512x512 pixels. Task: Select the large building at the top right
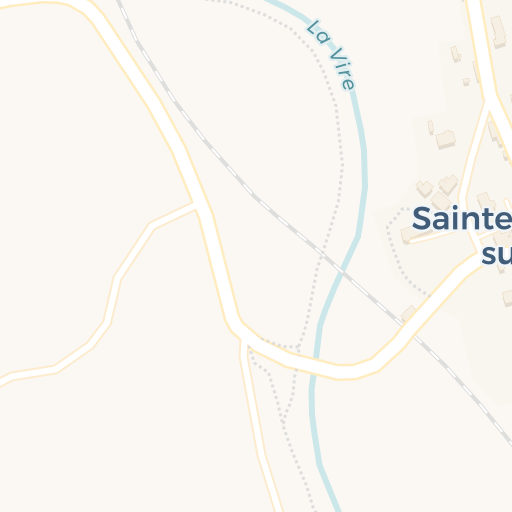pyautogui.click(x=498, y=32)
